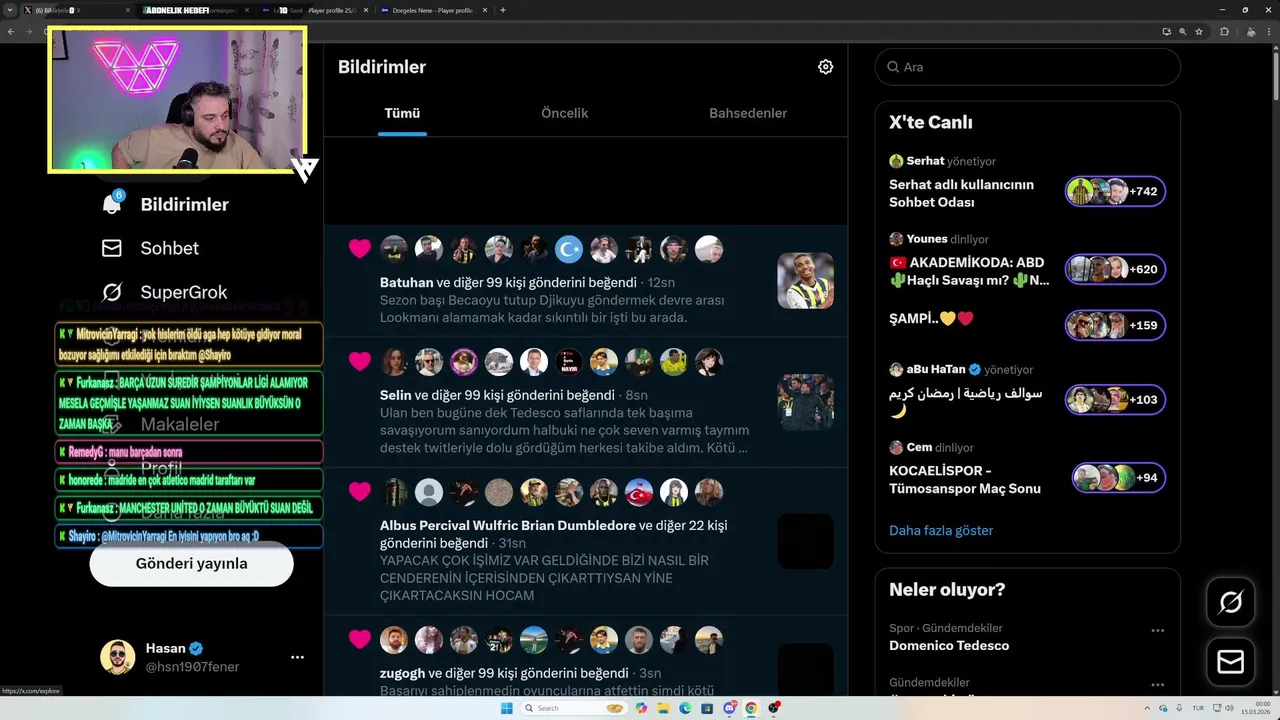Open File Explorer from taskbar

pos(662,708)
